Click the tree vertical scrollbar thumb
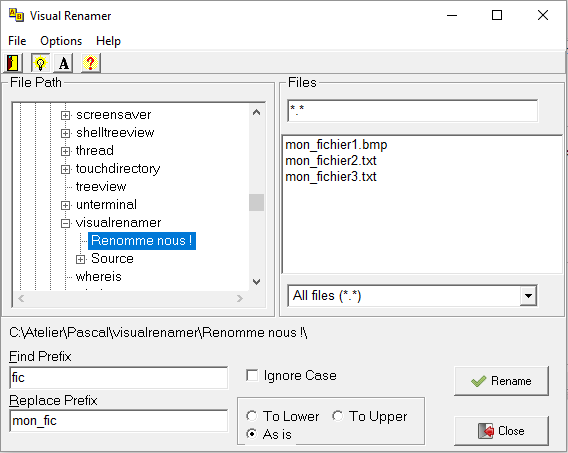The image size is (568, 453). point(256,202)
